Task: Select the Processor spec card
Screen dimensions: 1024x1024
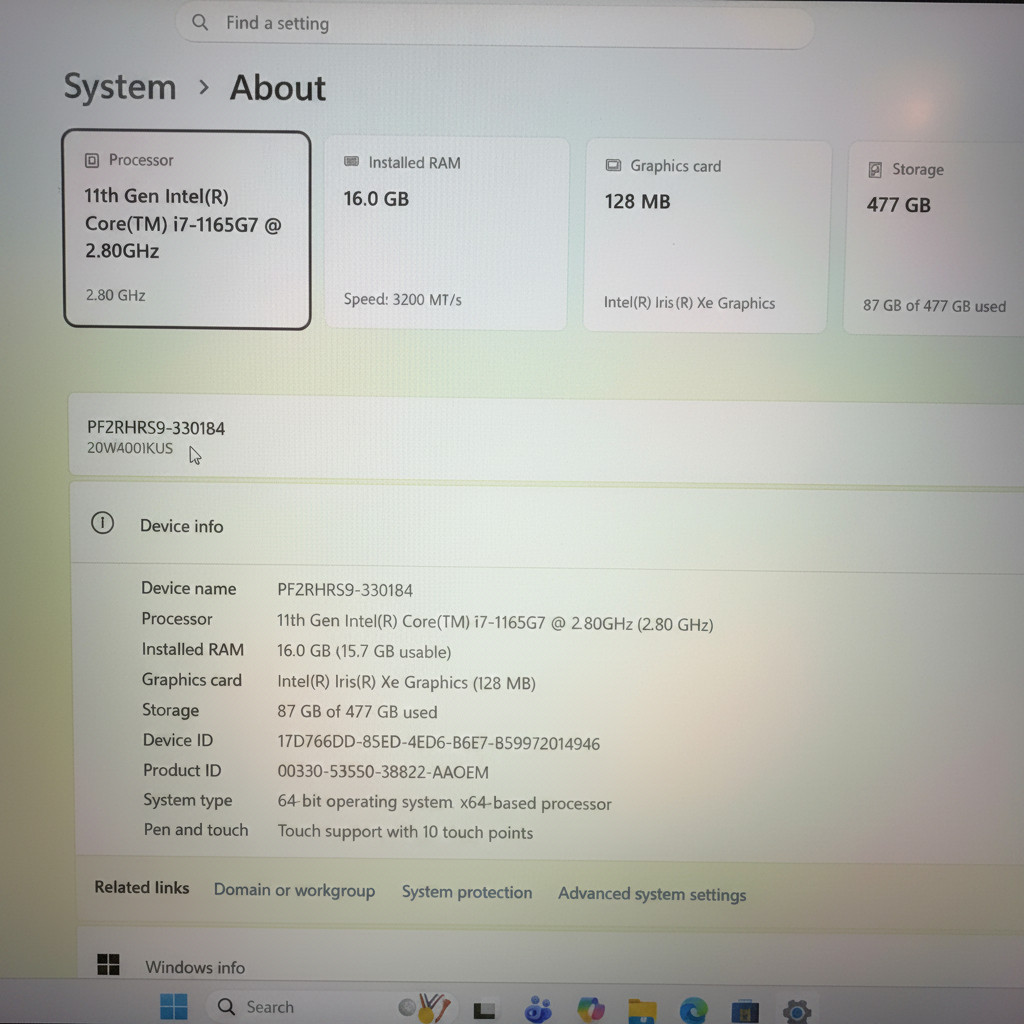Action: pyautogui.click(x=187, y=230)
